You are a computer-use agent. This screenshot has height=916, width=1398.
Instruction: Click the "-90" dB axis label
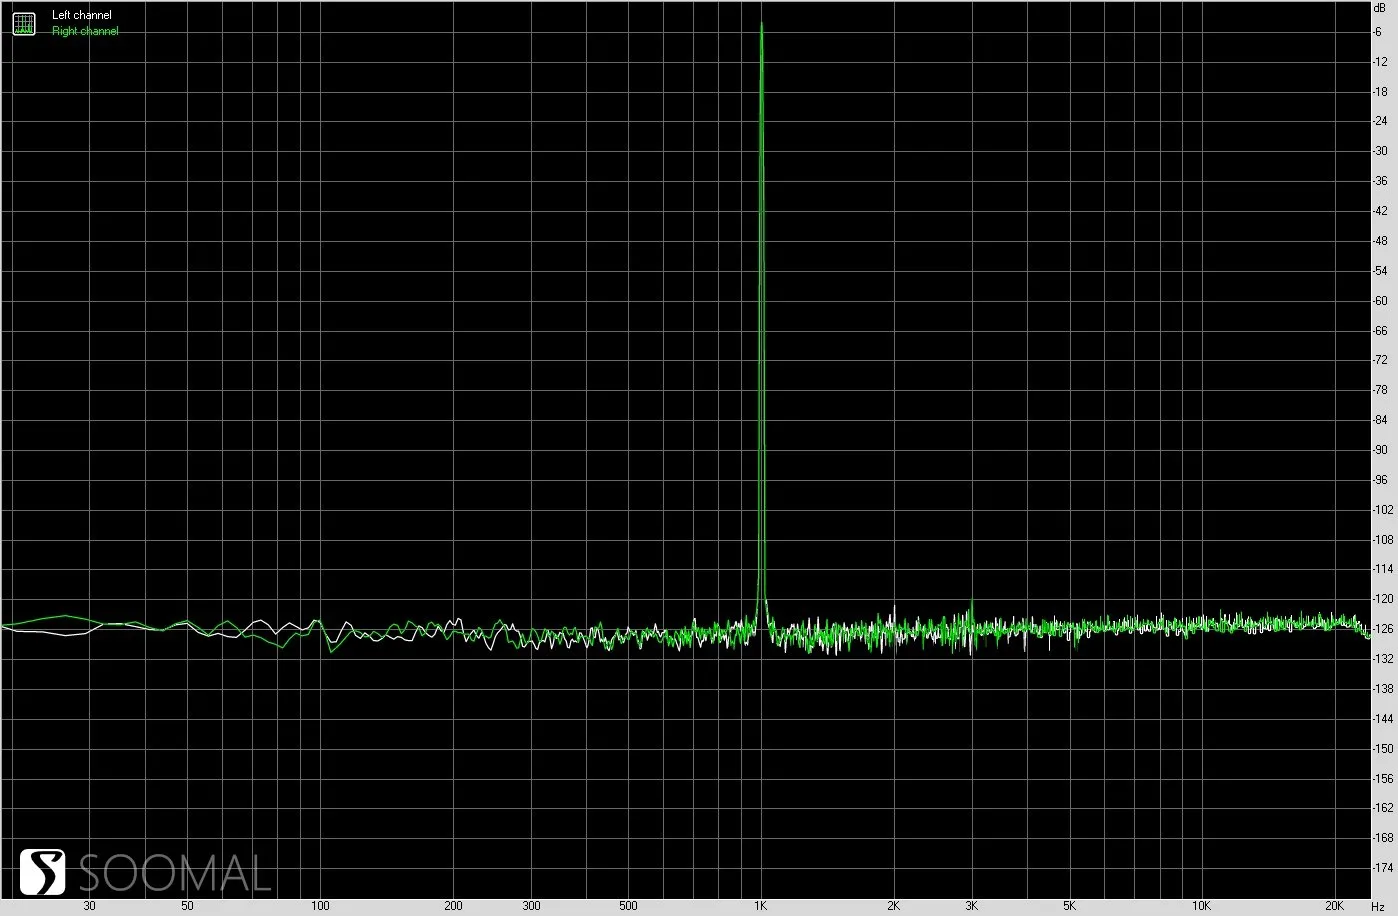pyautogui.click(x=1380, y=450)
